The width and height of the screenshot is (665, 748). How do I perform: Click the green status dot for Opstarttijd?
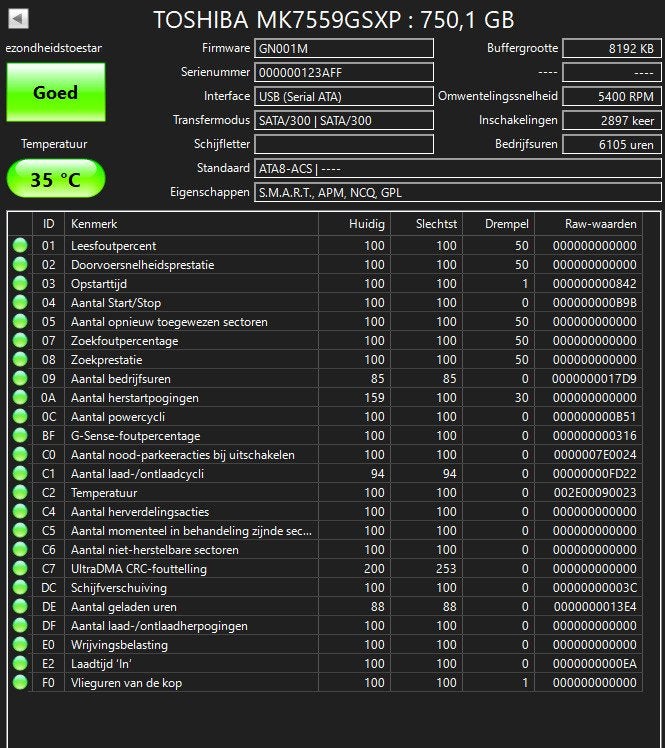pos(20,283)
